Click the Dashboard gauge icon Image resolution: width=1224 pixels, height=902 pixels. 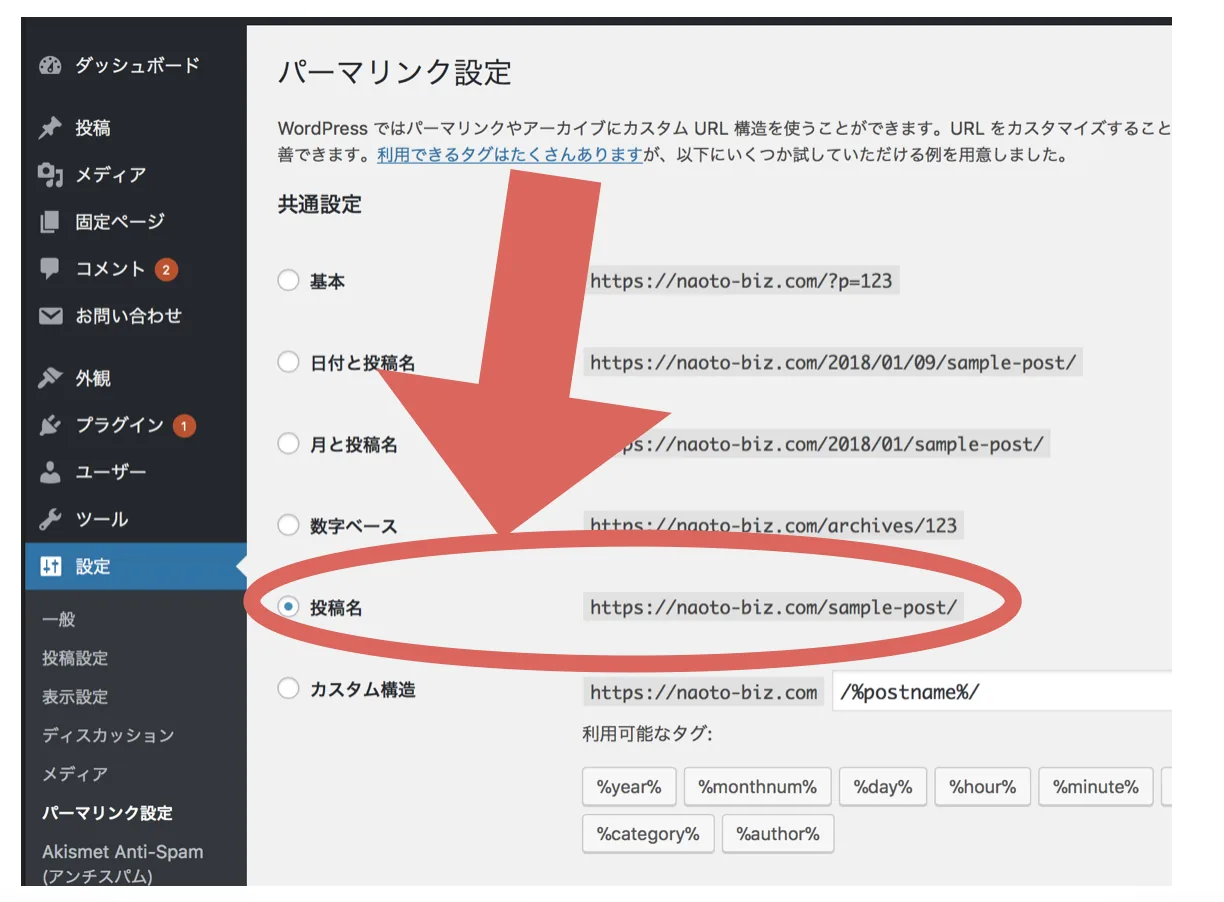pyautogui.click(x=50, y=66)
